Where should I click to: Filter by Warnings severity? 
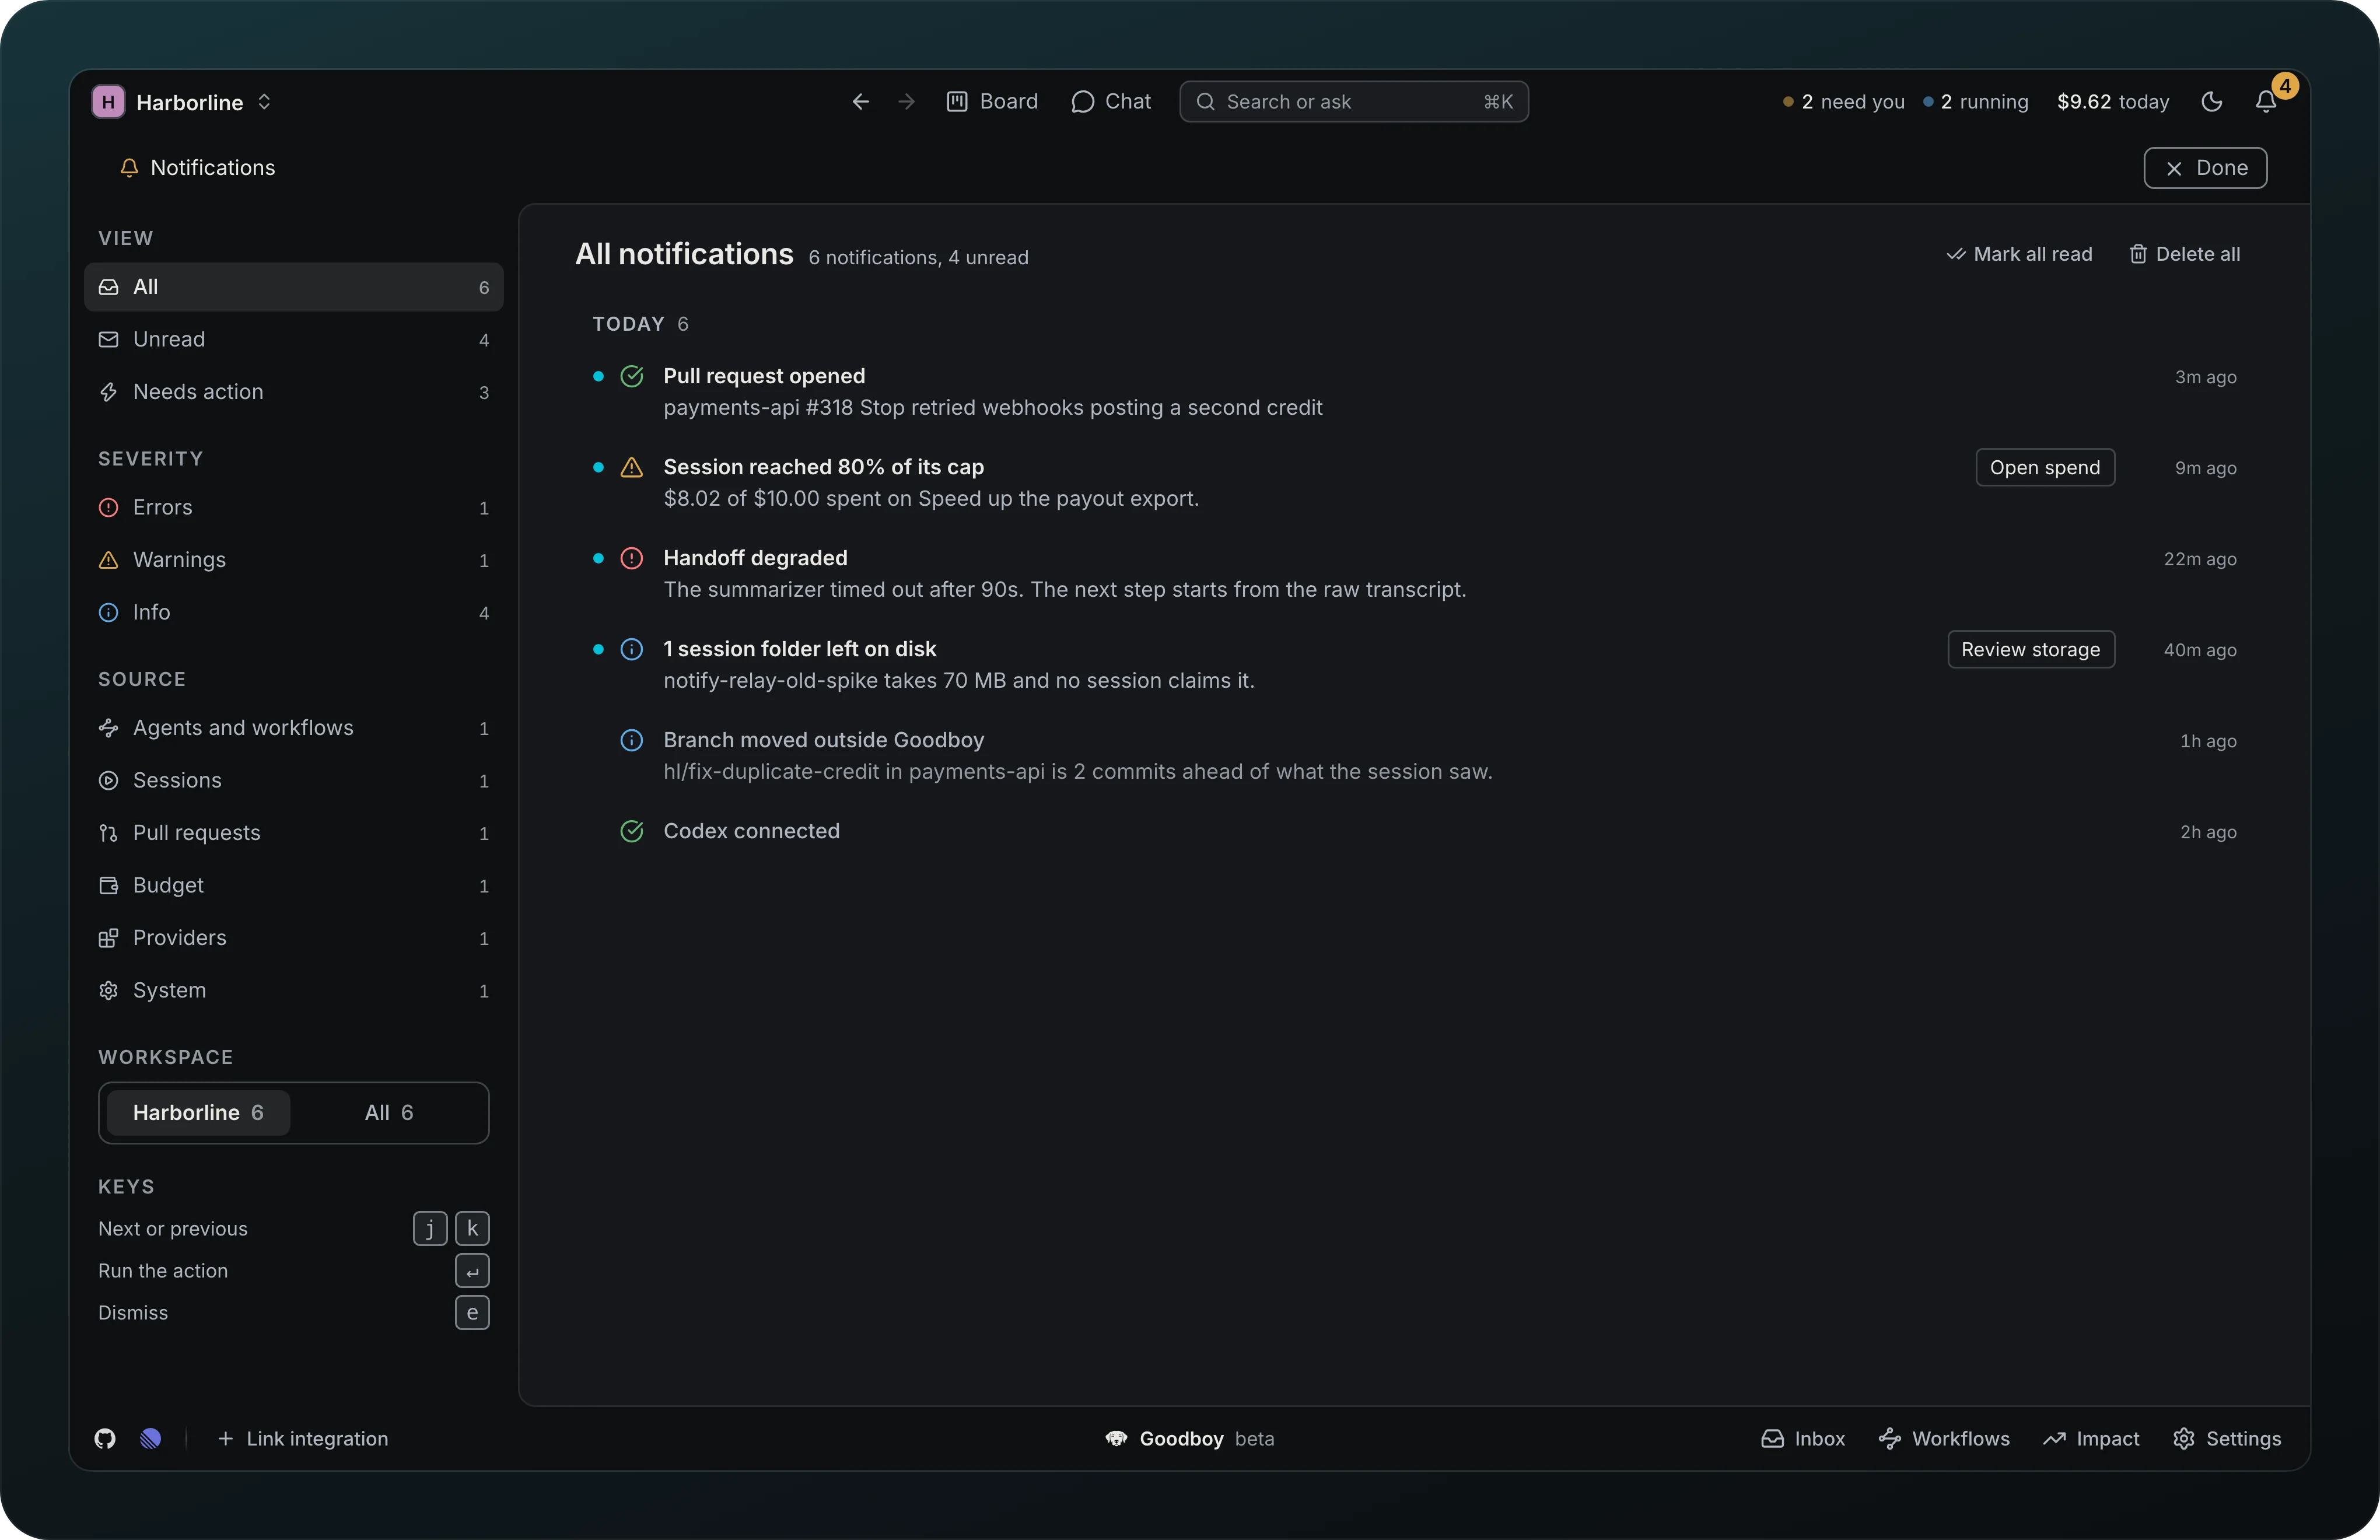tap(294, 560)
